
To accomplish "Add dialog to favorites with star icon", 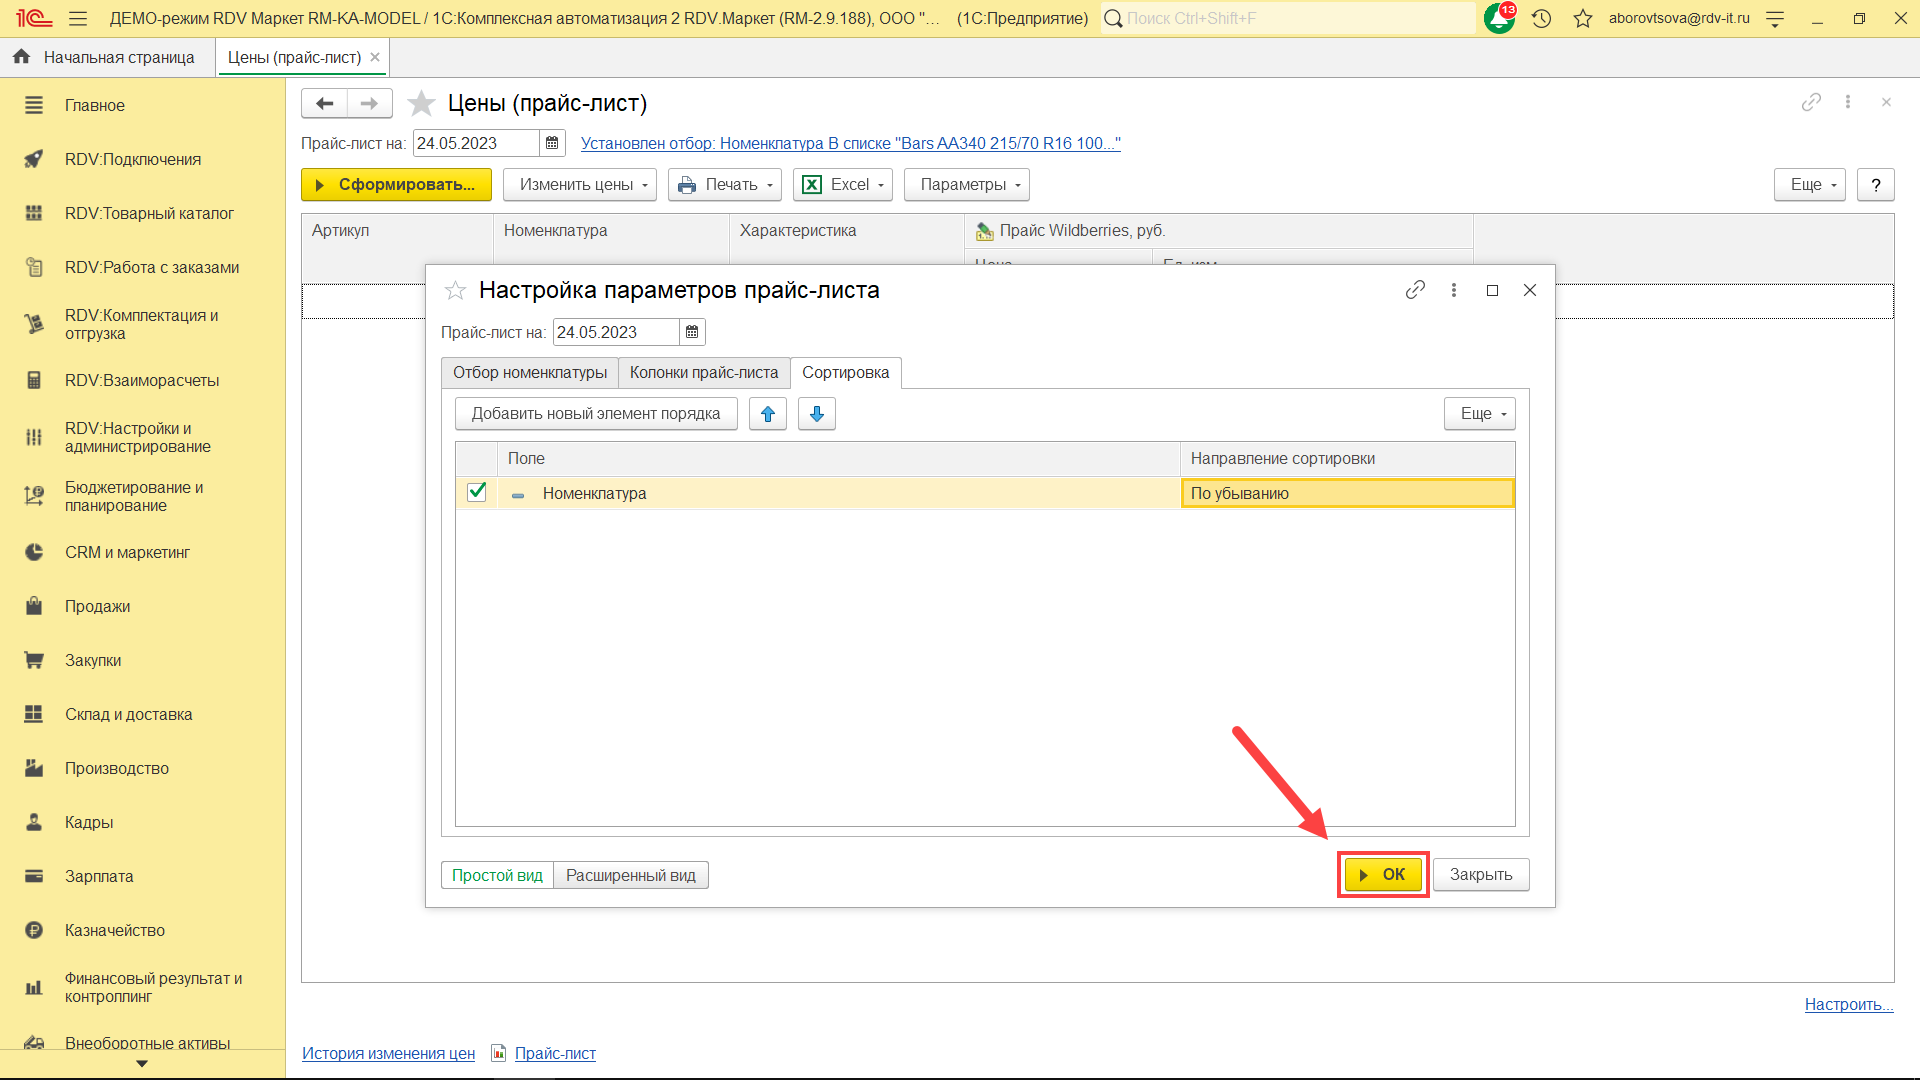I will (x=455, y=290).
